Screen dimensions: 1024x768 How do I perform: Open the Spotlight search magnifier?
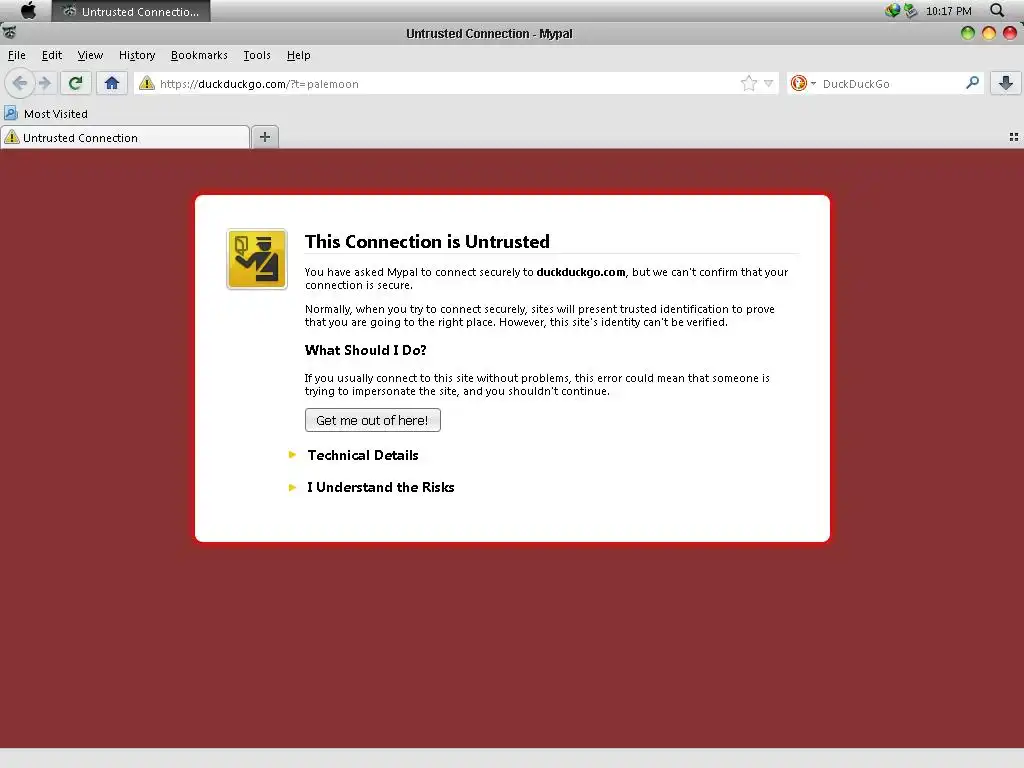click(x=997, y=10)
